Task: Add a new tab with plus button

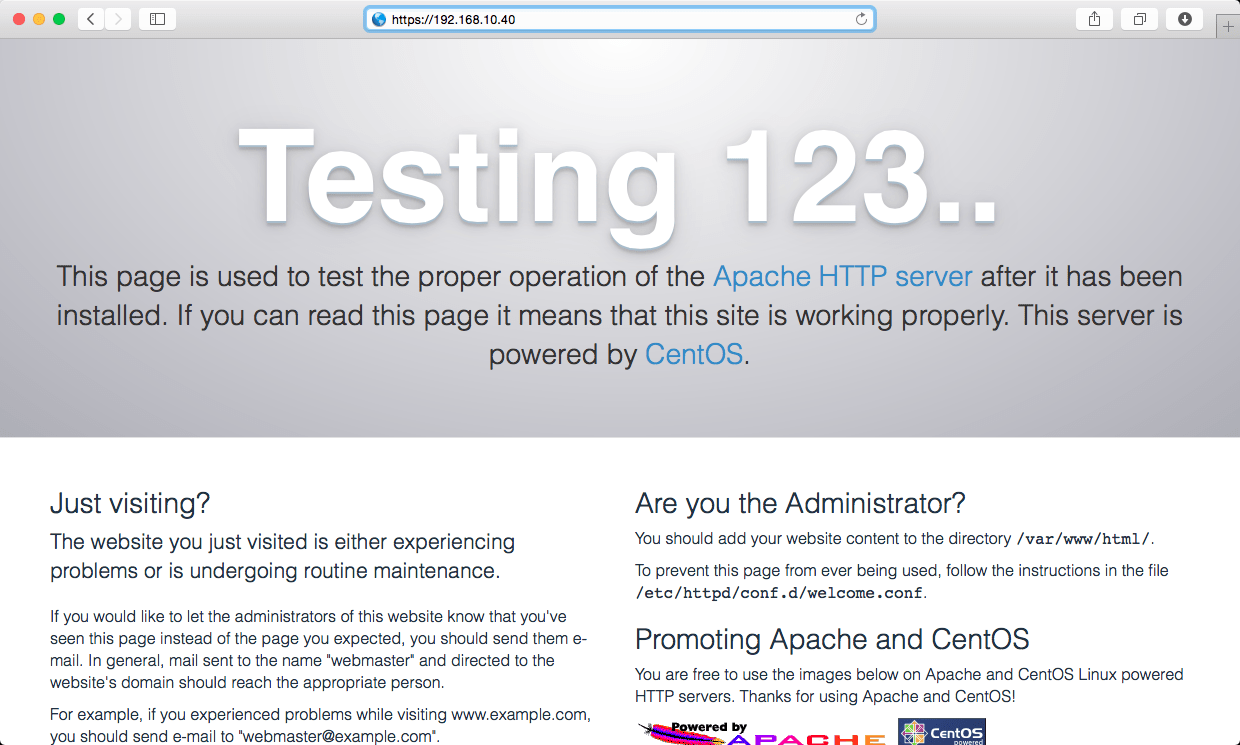Action: pyautogui.click(x=1229, y=27)
